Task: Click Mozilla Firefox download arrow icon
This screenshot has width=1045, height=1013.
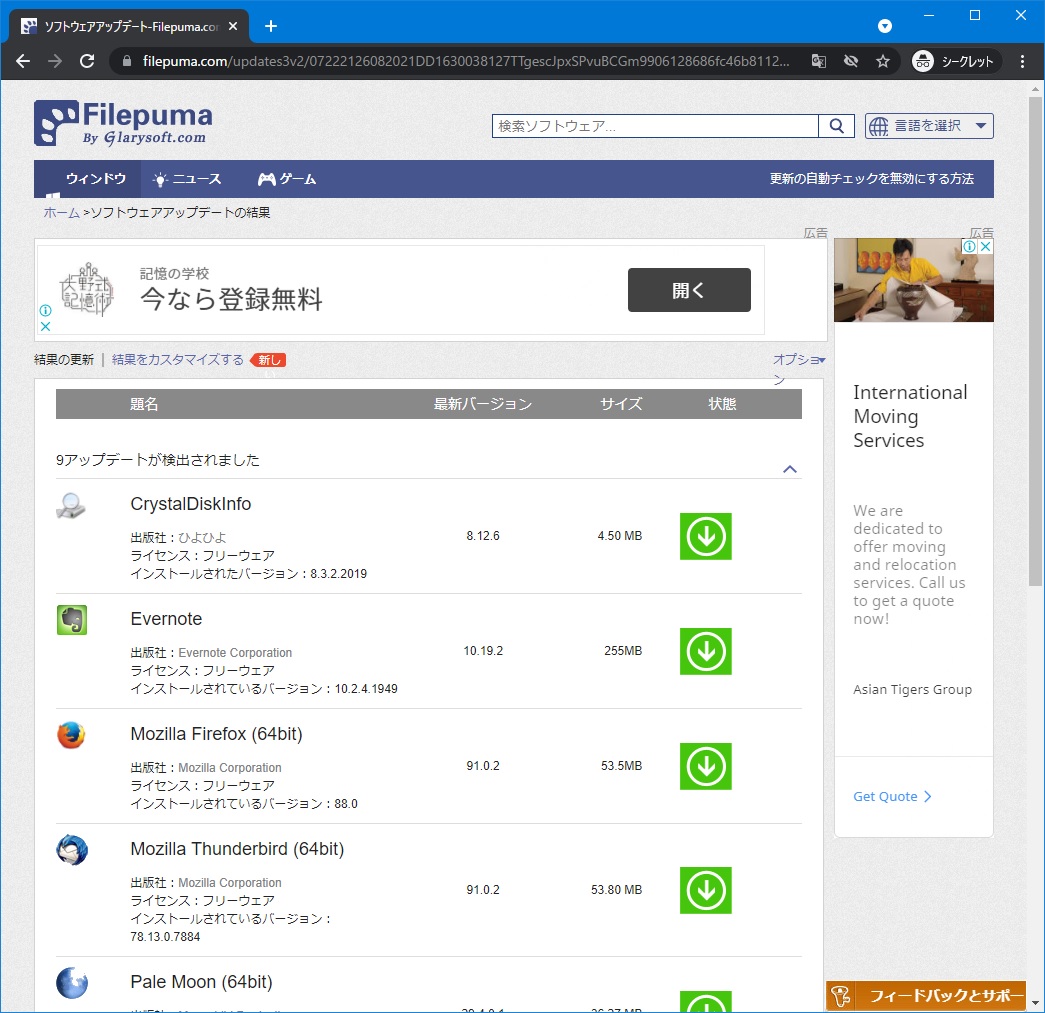Action: [705, 766]
